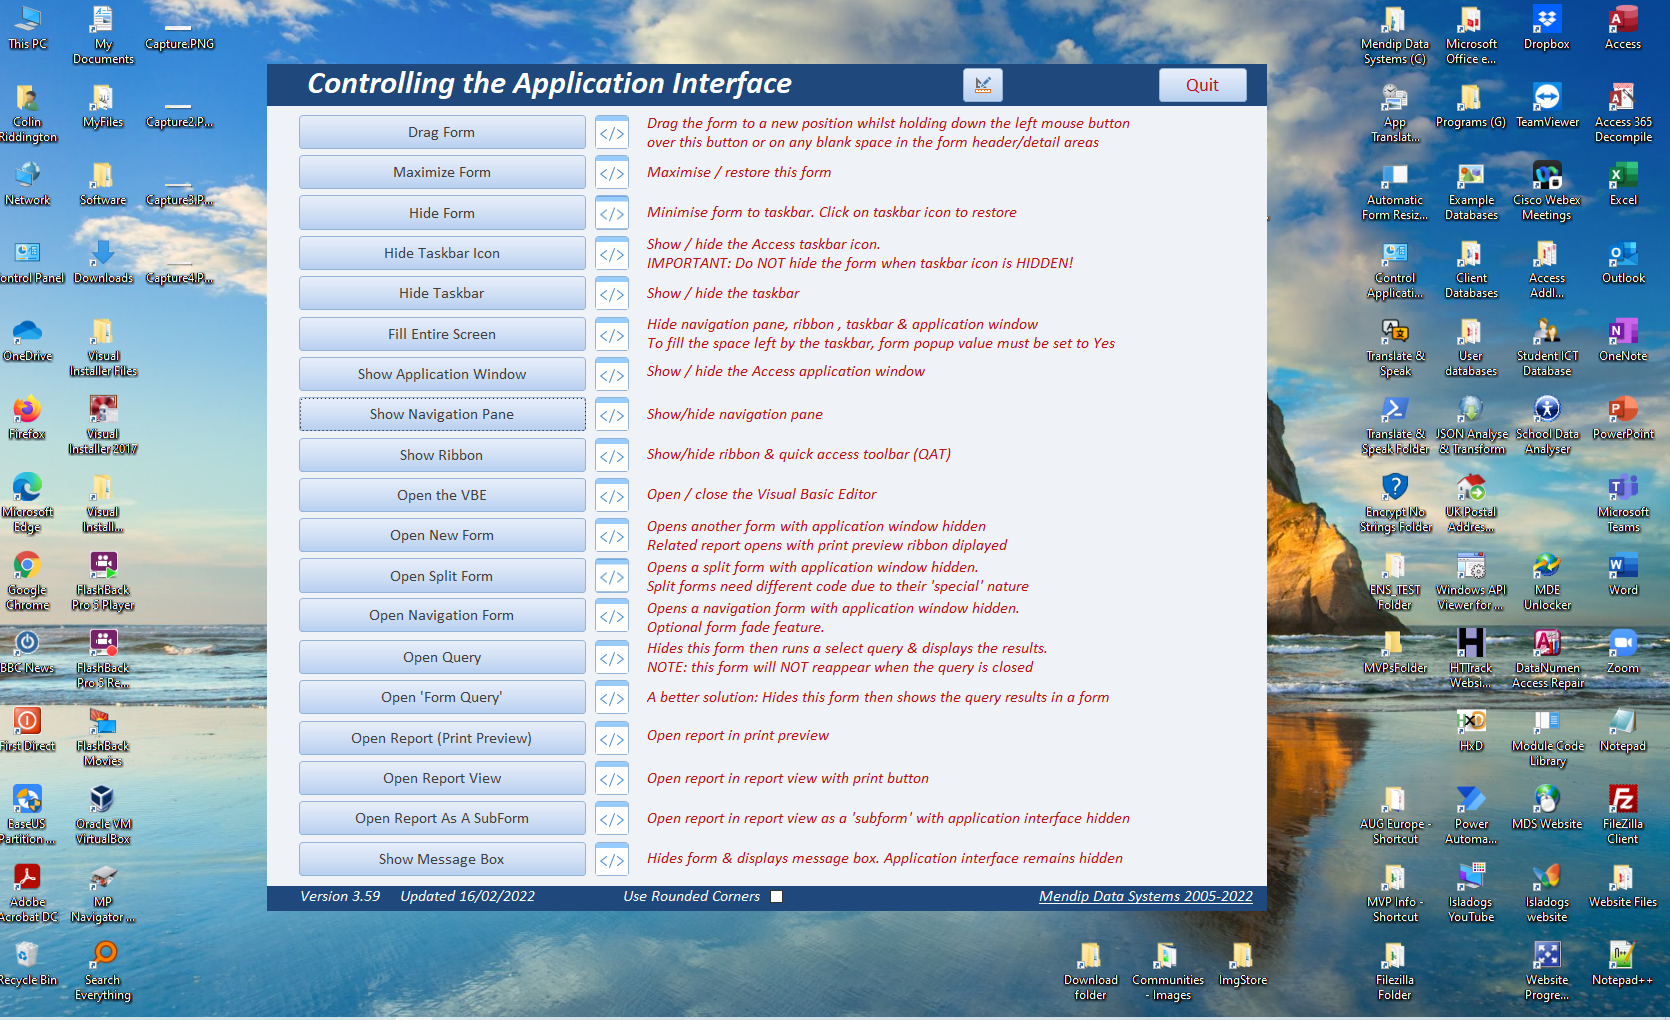
Task: View code for Show Application Window
Action: click(x=611, y=375)
